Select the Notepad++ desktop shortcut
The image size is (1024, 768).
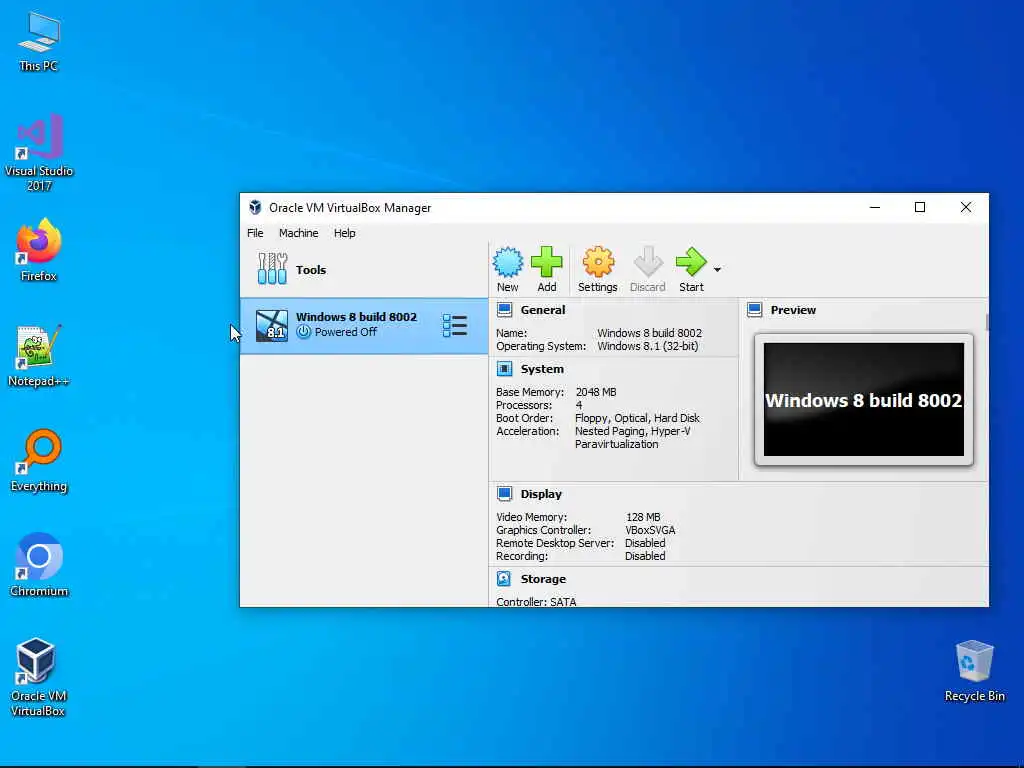pyautogui.click(x=39, y=355)
